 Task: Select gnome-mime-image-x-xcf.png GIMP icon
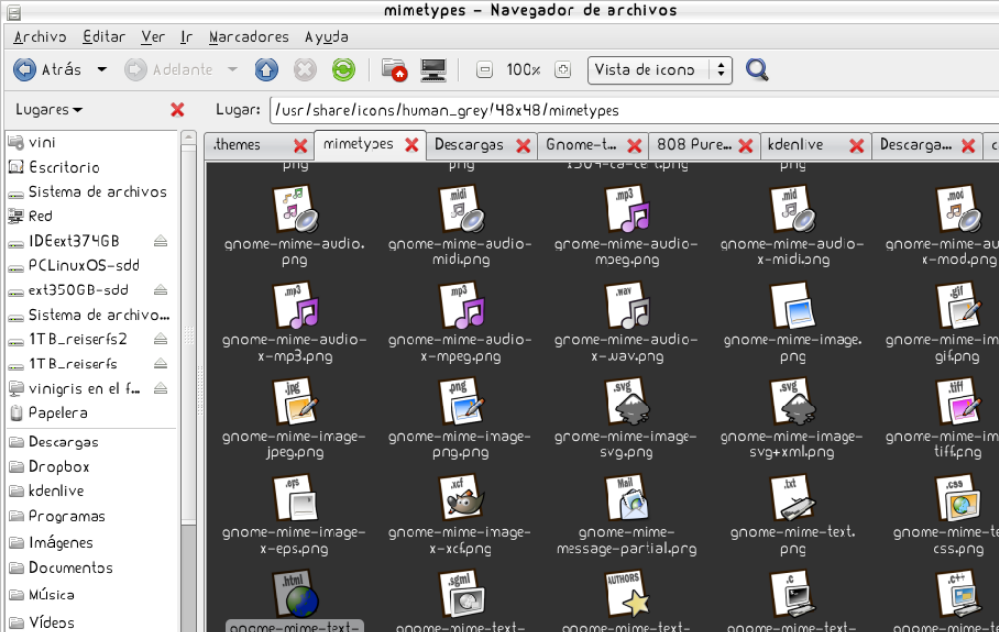pyautogui.click(x=461, y=498)
